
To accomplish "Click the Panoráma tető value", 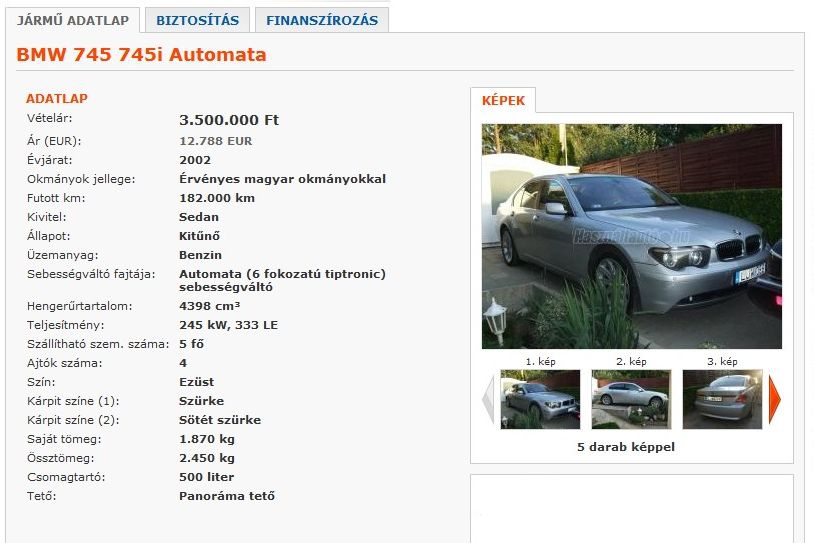I will click(227, 496).
